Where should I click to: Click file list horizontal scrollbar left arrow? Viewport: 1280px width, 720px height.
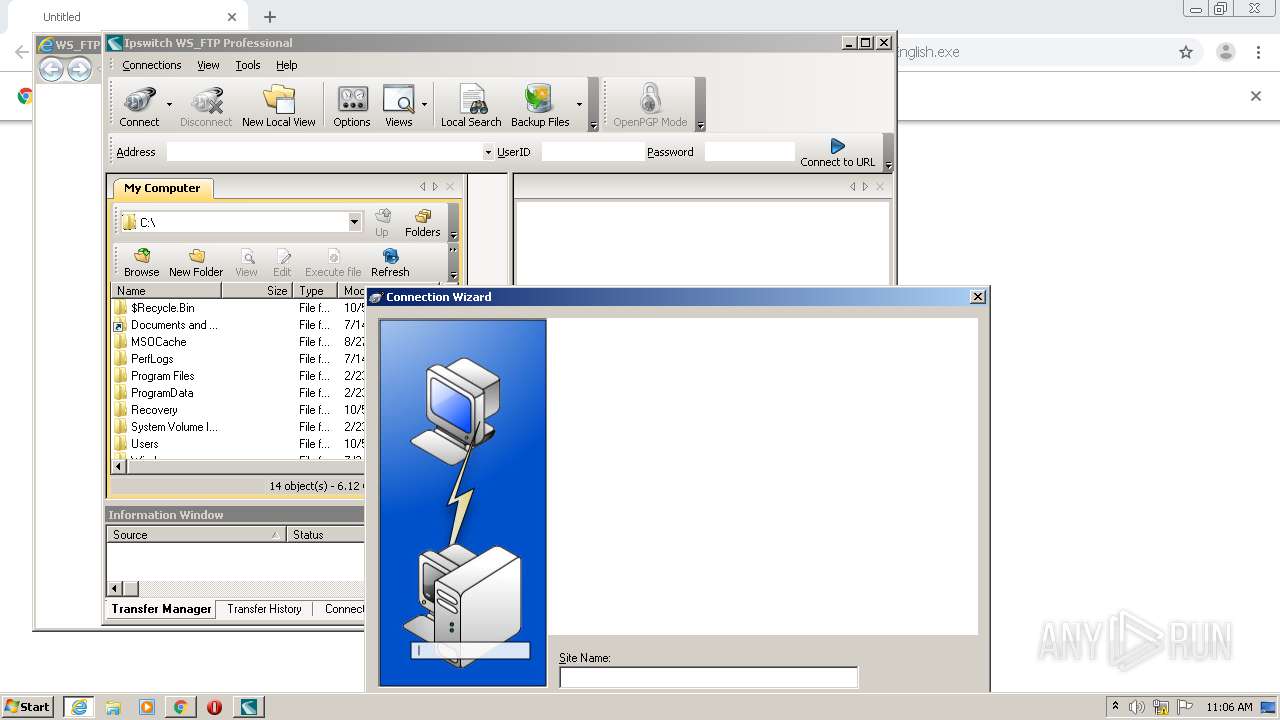tap(119, 467)
